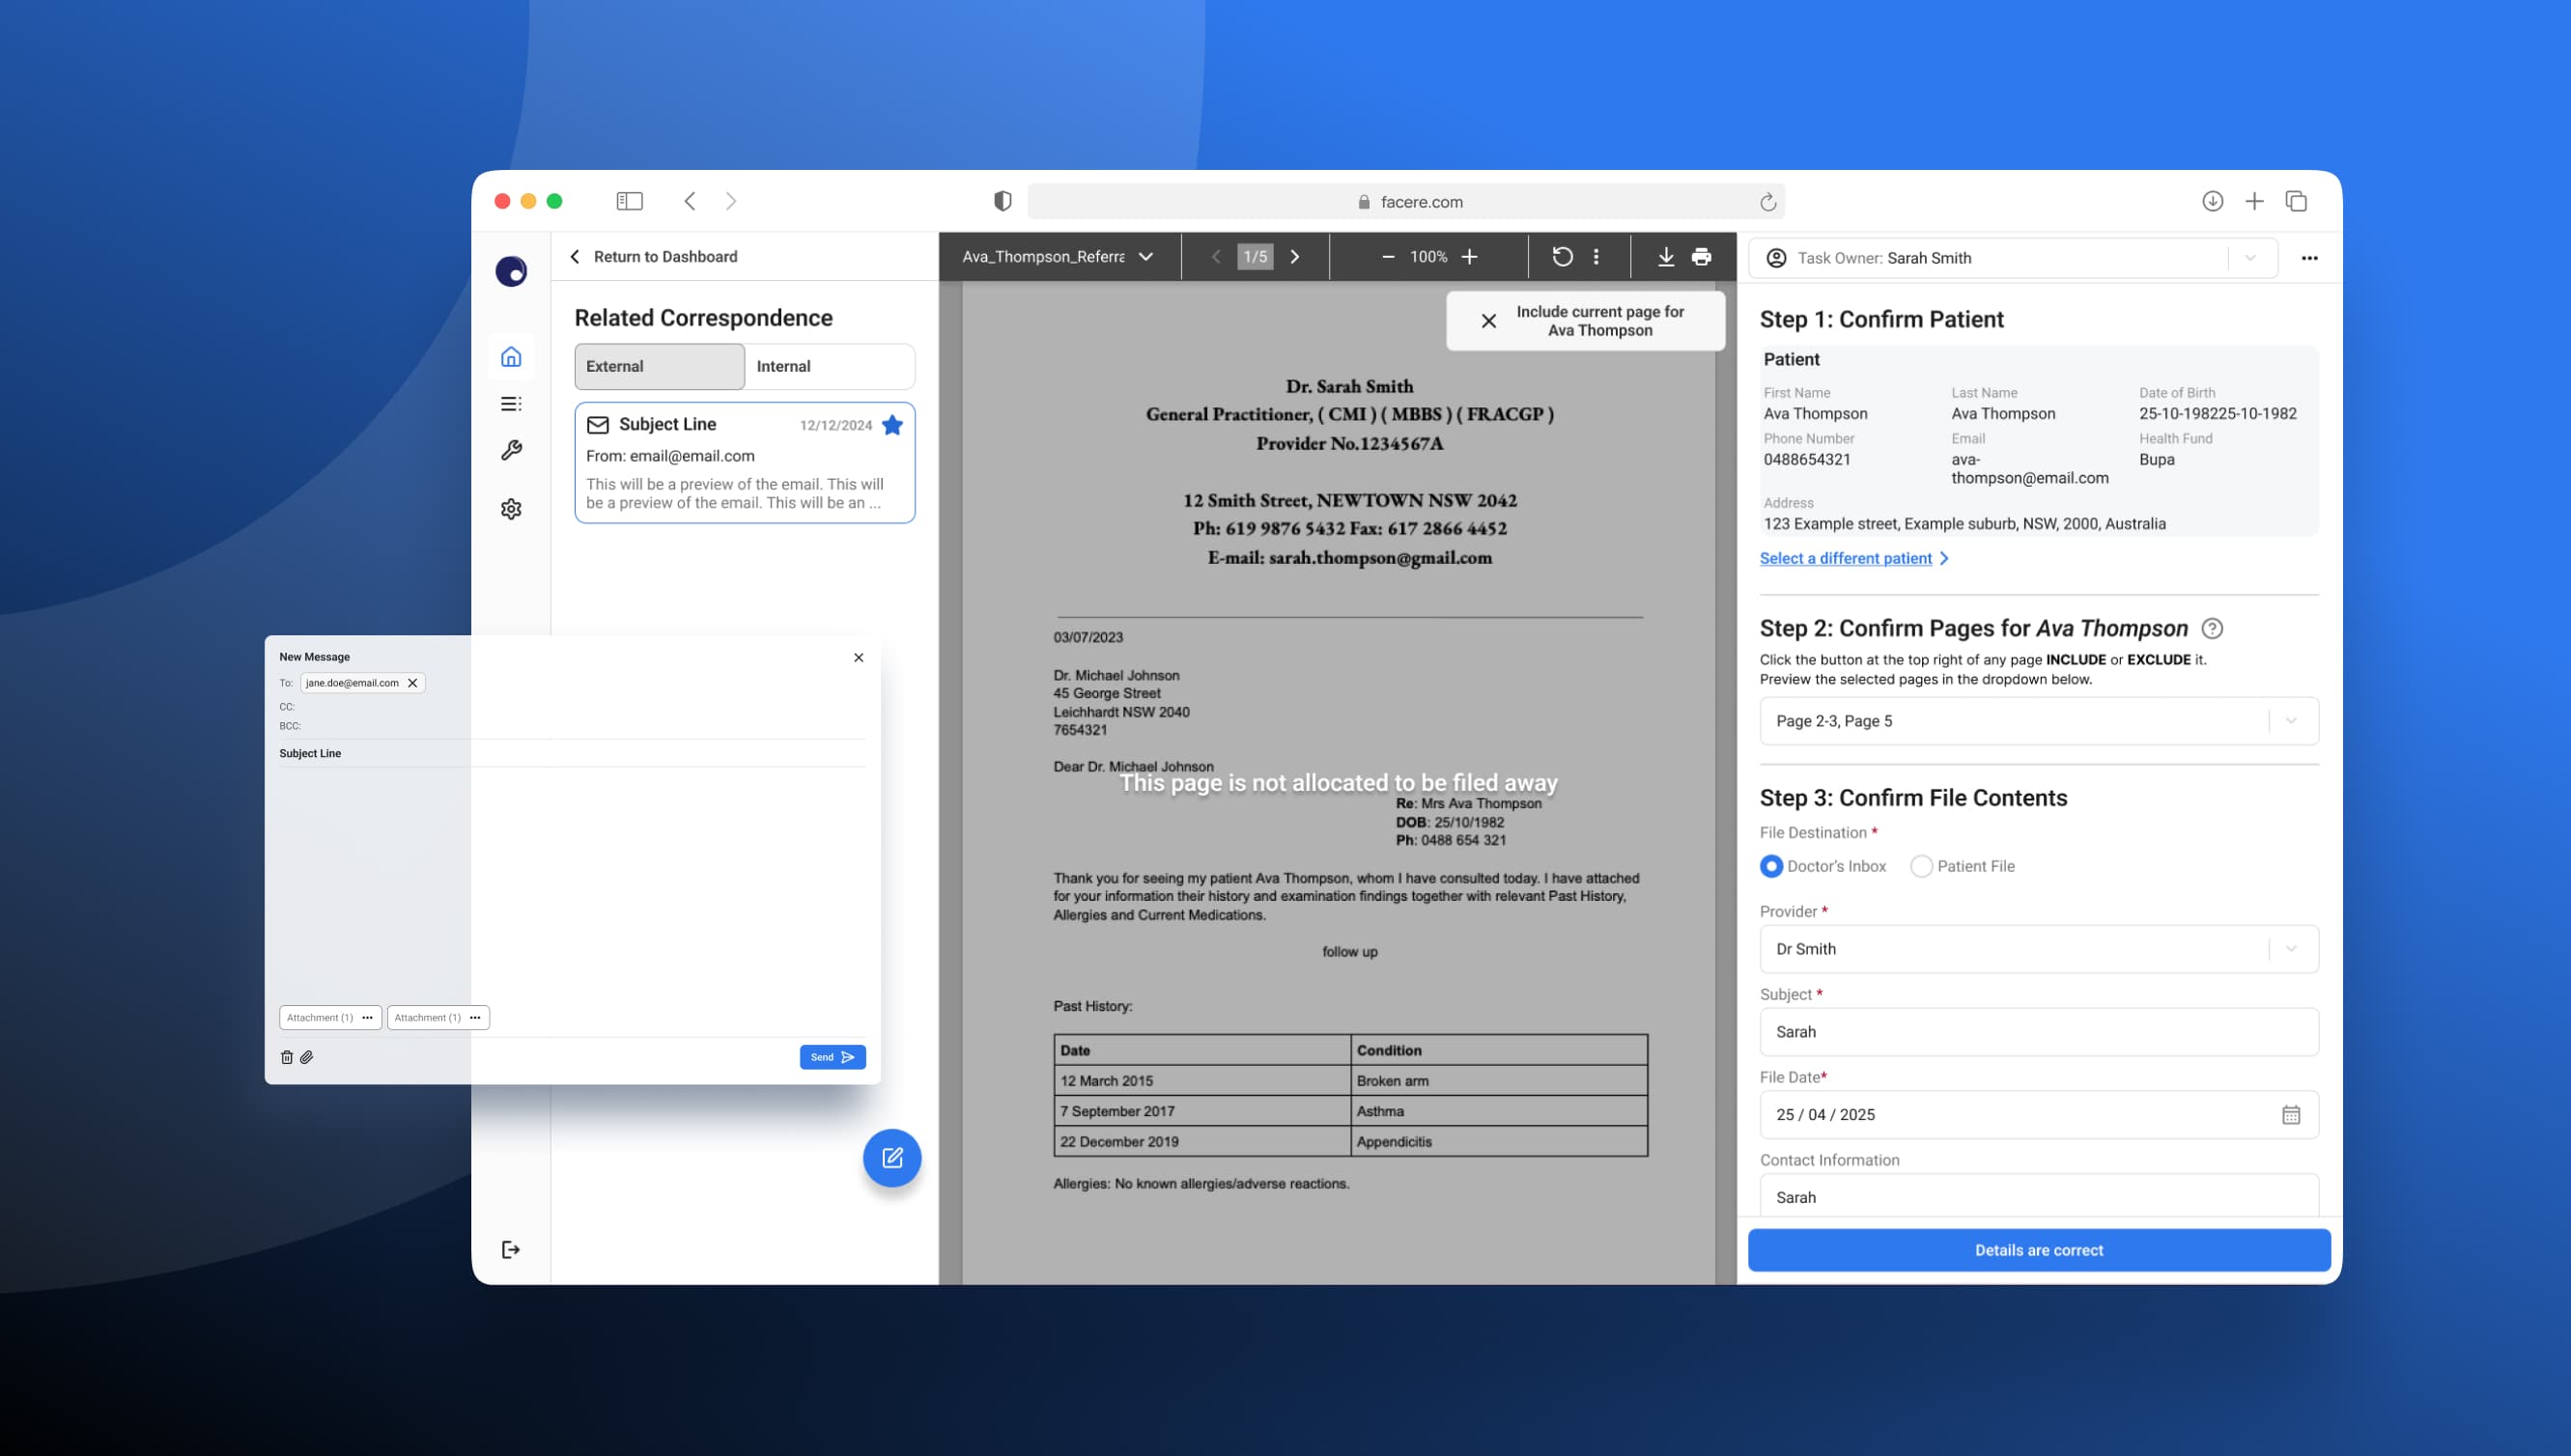The image size is (2571, 1456).
Task: Open the File Date calendar picker
Action: (2291, 1115)
